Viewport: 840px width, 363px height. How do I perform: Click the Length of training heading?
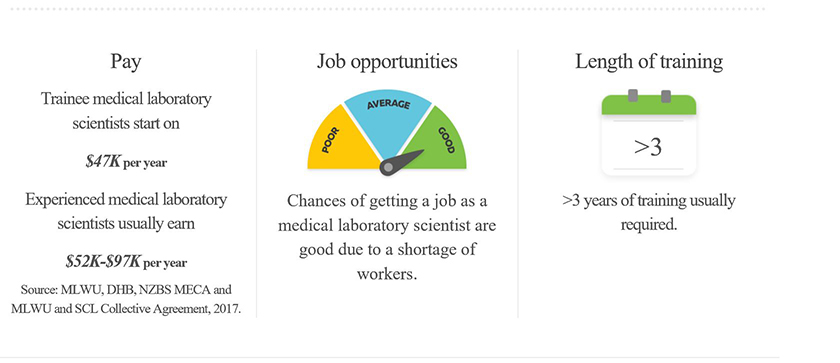tap(649, 62)
